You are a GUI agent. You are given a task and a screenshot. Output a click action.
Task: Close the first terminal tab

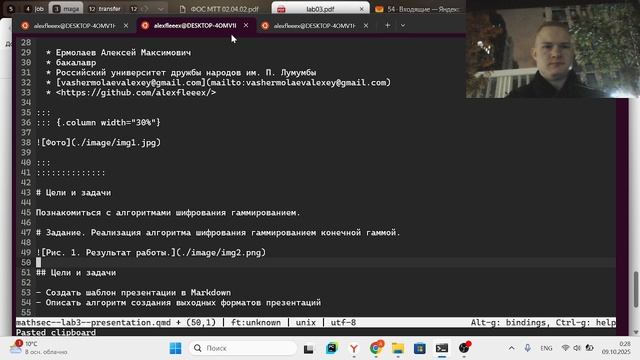pos(126,25)
